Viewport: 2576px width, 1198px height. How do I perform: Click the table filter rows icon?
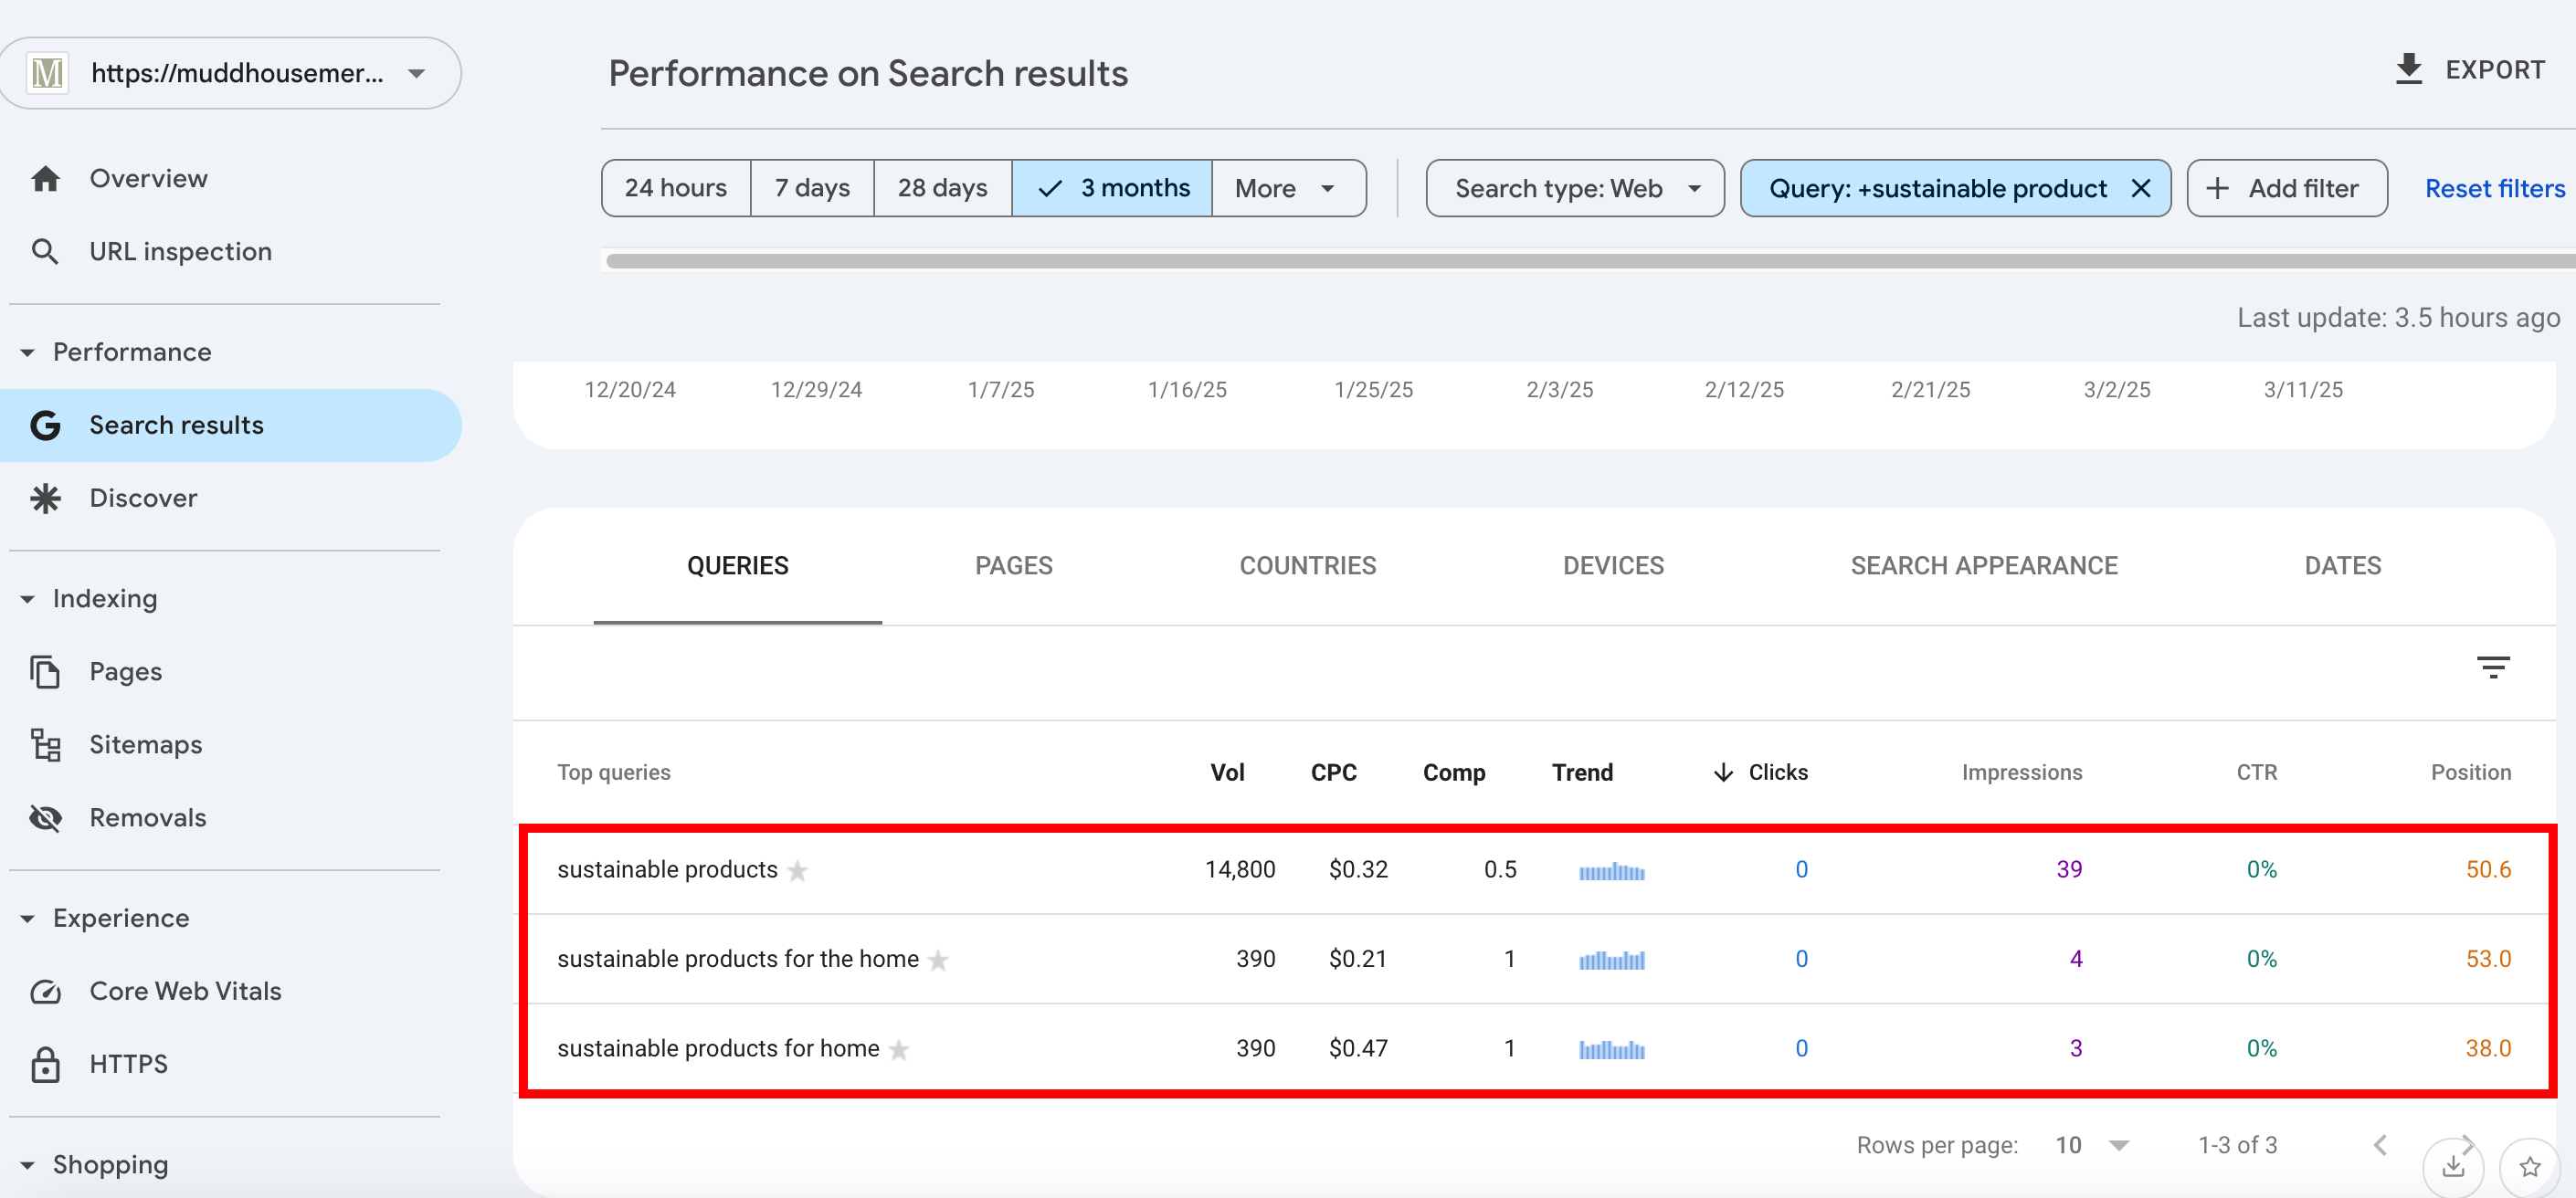[2492, 667]
